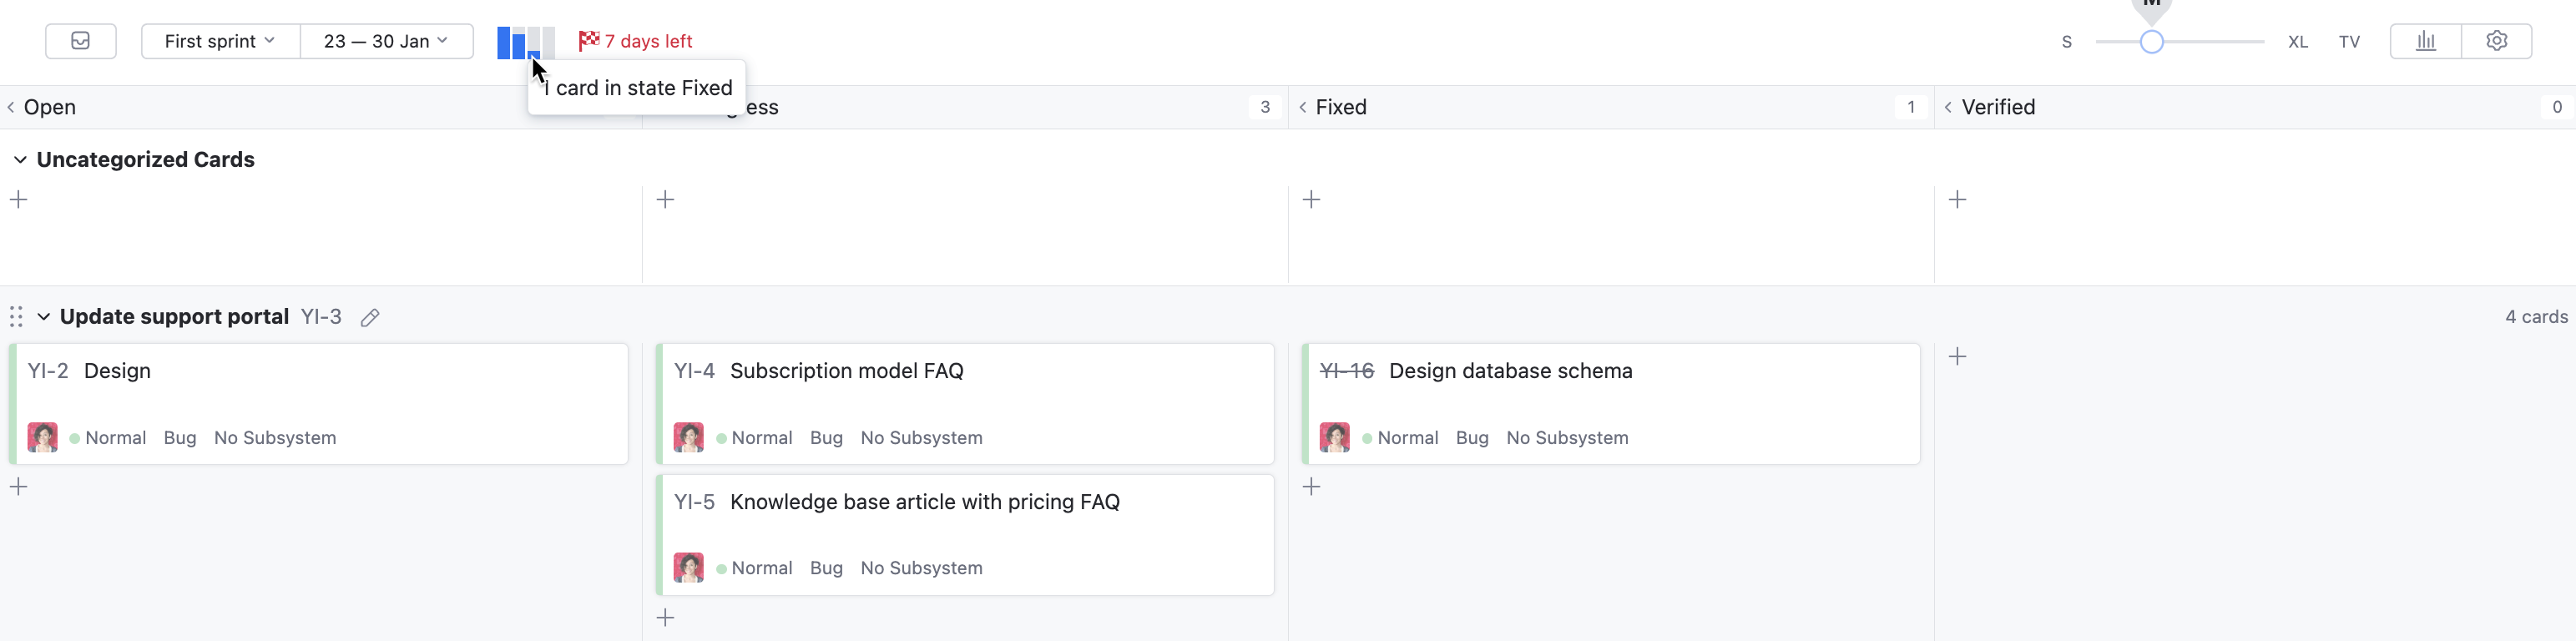The width and height of the screenshot is (2576, 641).
Task: Click the pencil edit icon beside YI-3
Action: [x=370, y=318]
